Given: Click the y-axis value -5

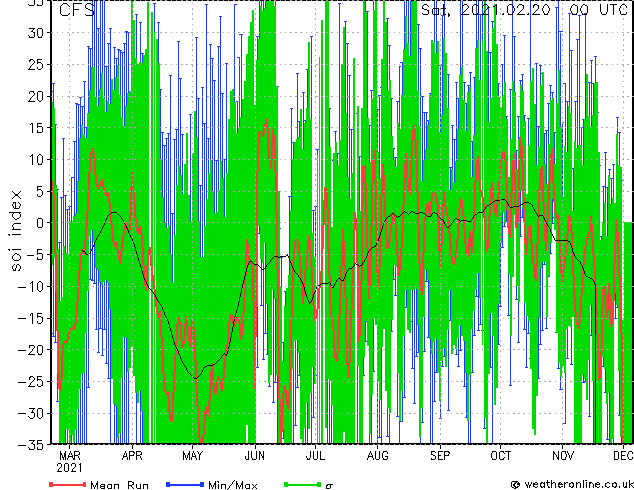Looking at the screenshot, I should [x=36, y=255].
